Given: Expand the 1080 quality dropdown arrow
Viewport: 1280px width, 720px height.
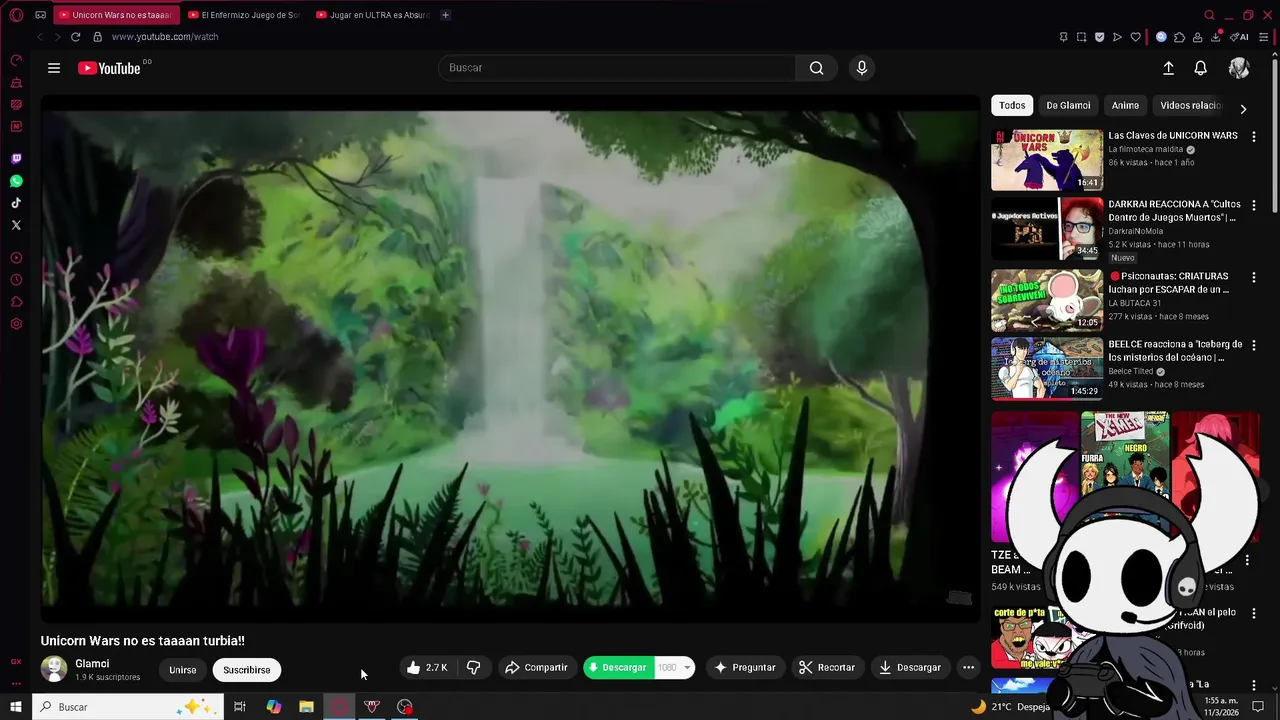Looking at the screenshot, I should coord(687,667).
